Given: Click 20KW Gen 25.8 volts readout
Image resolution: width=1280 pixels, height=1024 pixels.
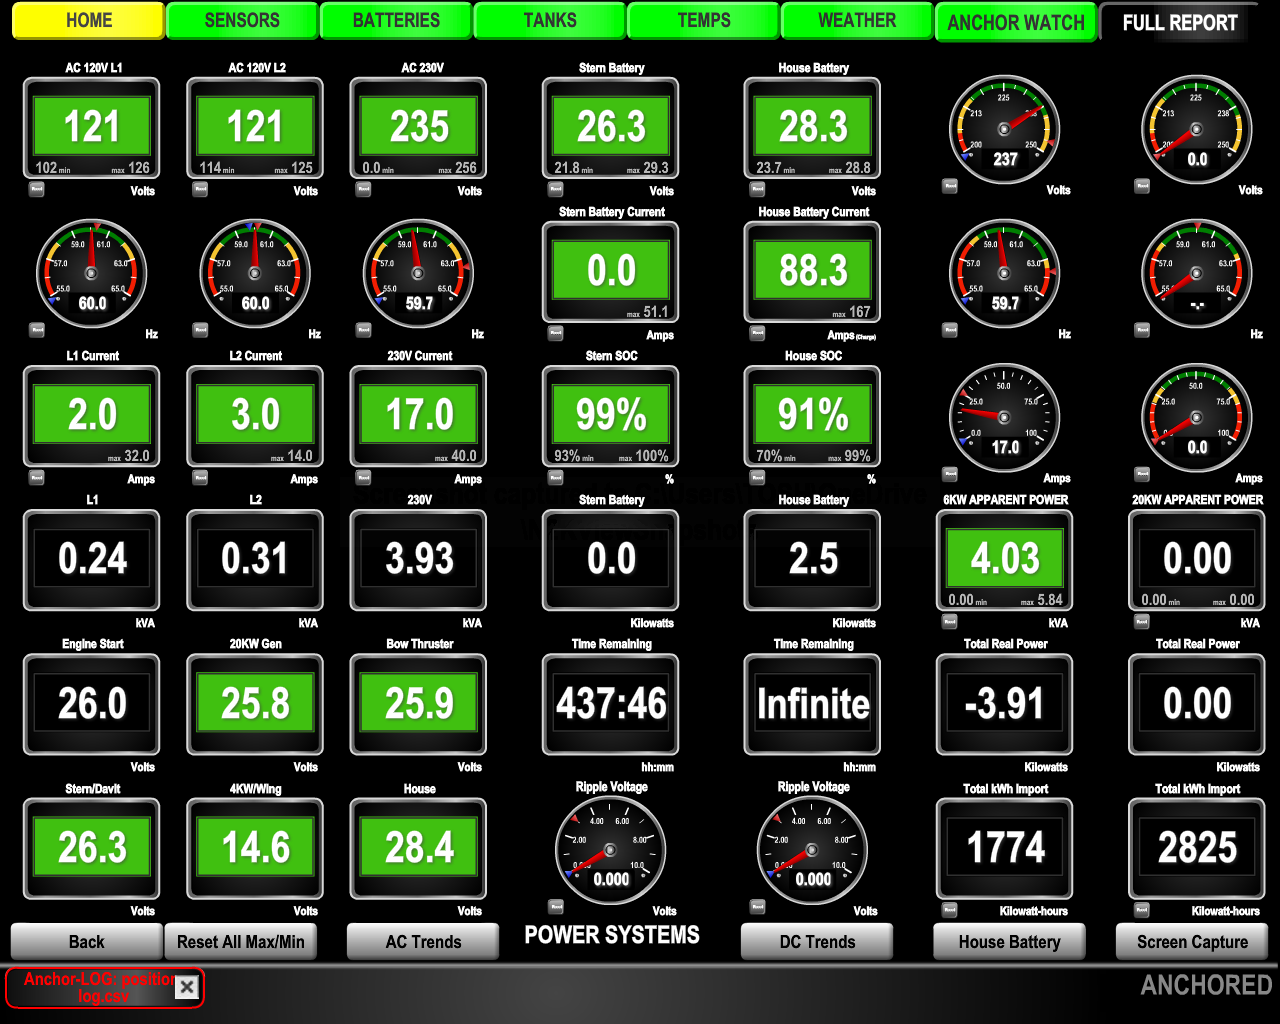Looking at the screenshot, I should (x=255, y=704).
